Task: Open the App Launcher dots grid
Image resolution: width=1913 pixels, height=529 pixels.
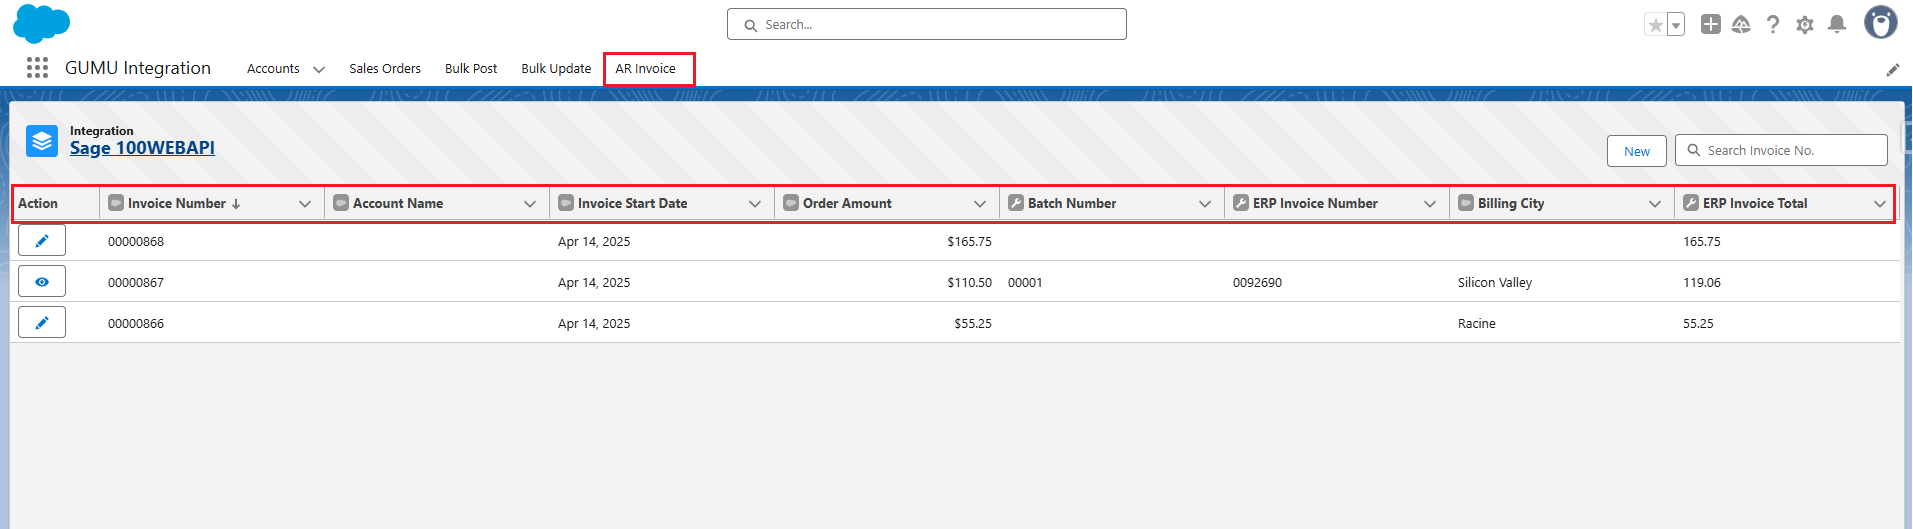Action: click(x=37, y=68)
